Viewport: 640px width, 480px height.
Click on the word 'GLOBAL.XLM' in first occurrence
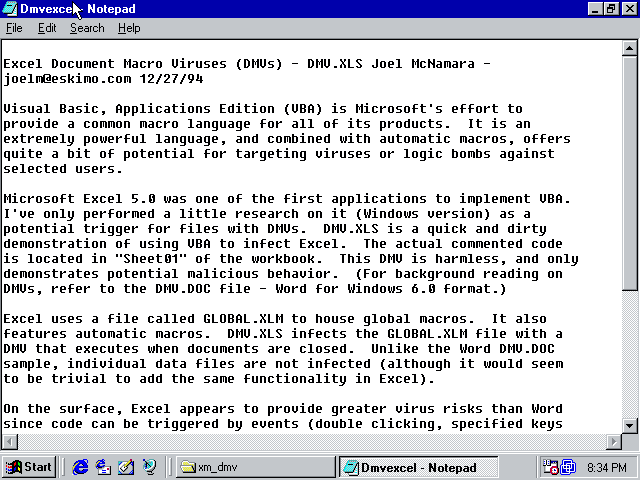(x=243, y=319)
